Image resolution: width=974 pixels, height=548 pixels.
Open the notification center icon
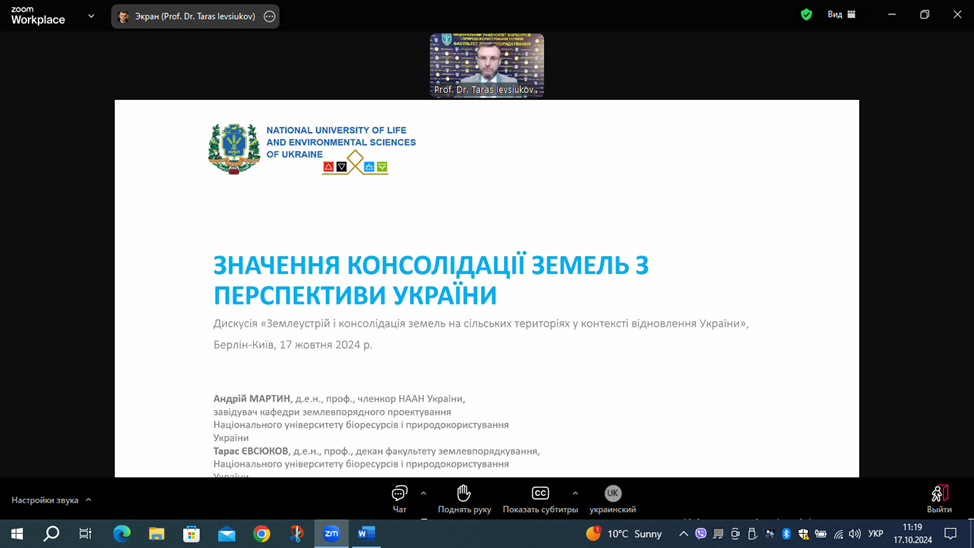[x=950, y=534]
